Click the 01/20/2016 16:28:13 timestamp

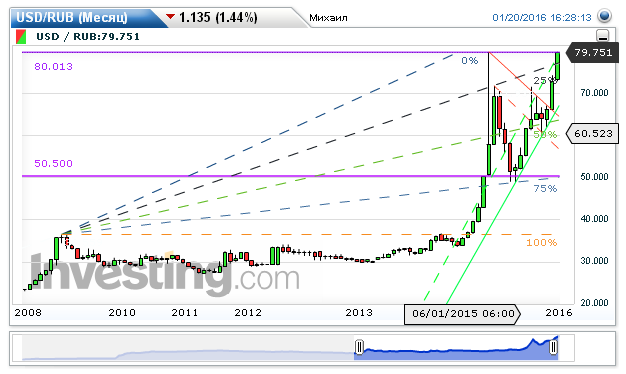(x=542, y=18)
